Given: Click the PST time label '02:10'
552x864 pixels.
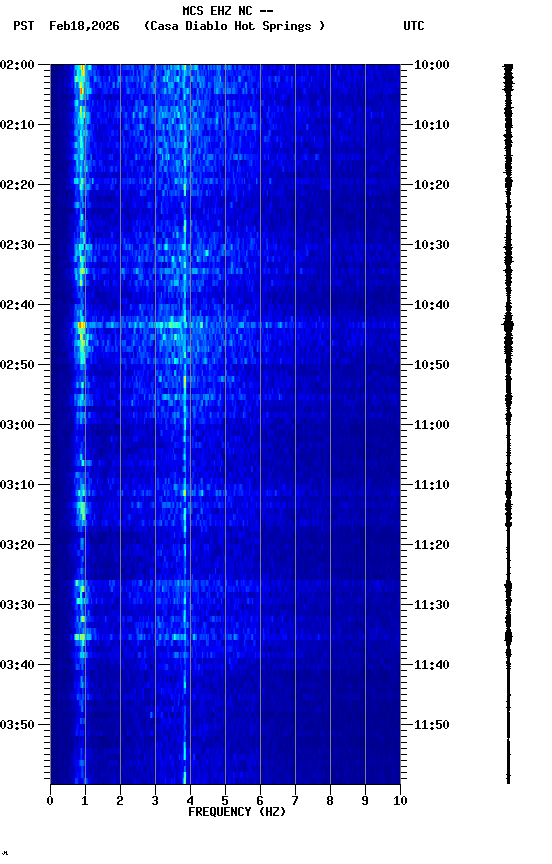Looking at the screenshot, I should click(x=17, y=125).
